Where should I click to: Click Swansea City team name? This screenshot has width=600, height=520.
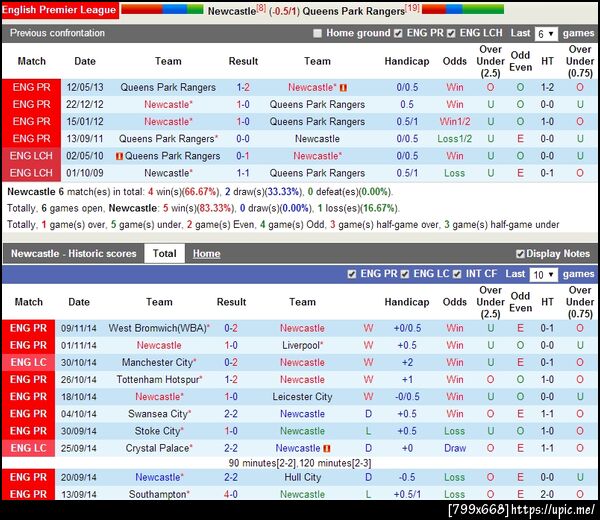coord(159,414)
